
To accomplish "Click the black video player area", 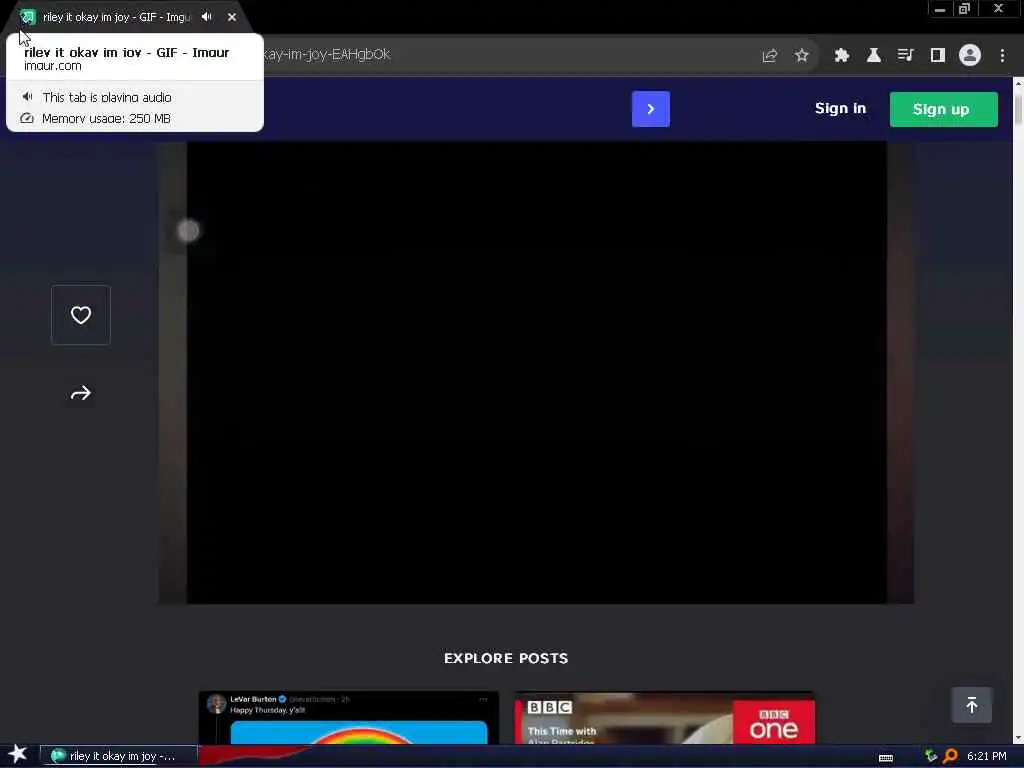I will pos(536,372).
